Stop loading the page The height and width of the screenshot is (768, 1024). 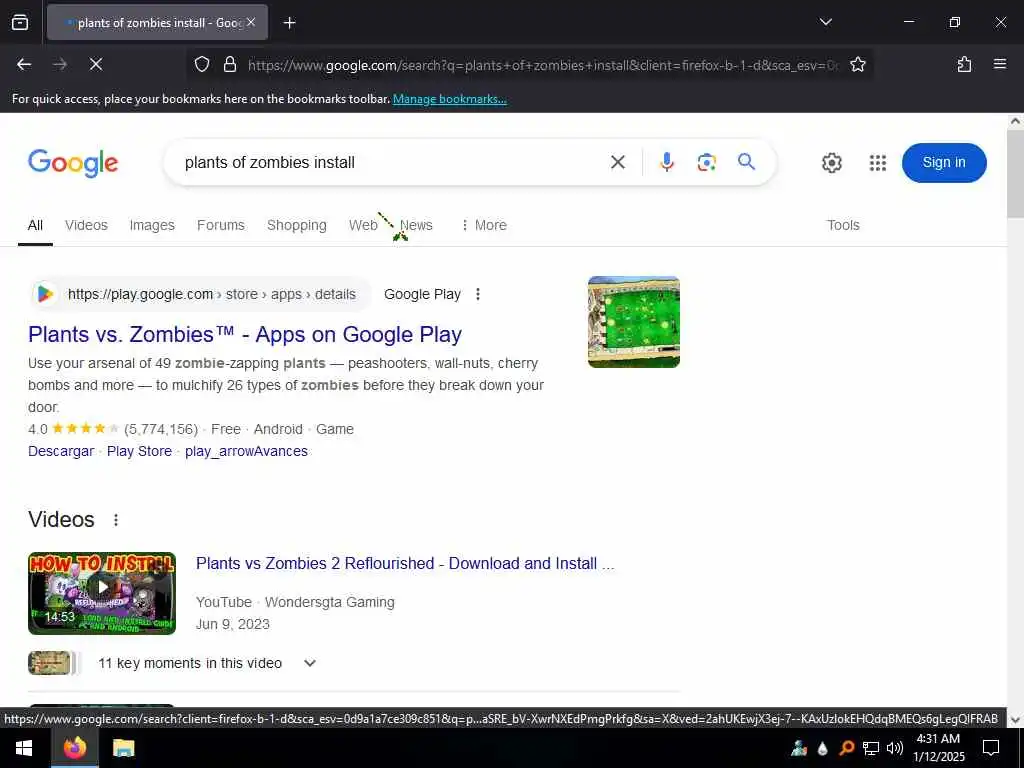point(95,64)
